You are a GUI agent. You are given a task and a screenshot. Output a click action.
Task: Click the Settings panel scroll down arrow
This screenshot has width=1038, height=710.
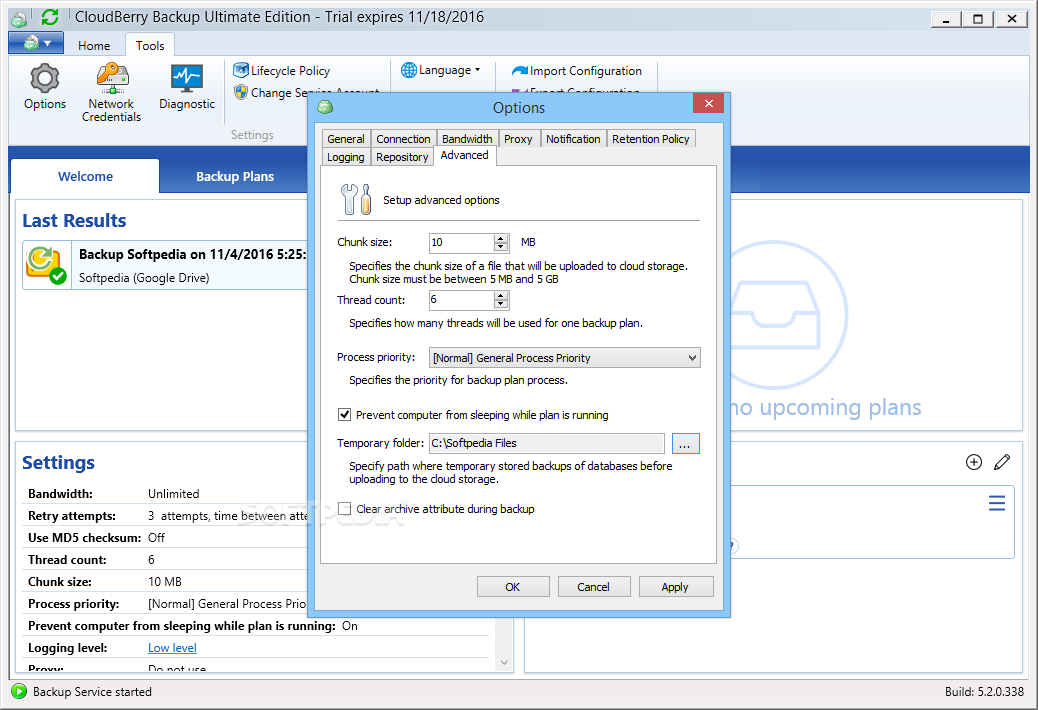coord(504,662)
